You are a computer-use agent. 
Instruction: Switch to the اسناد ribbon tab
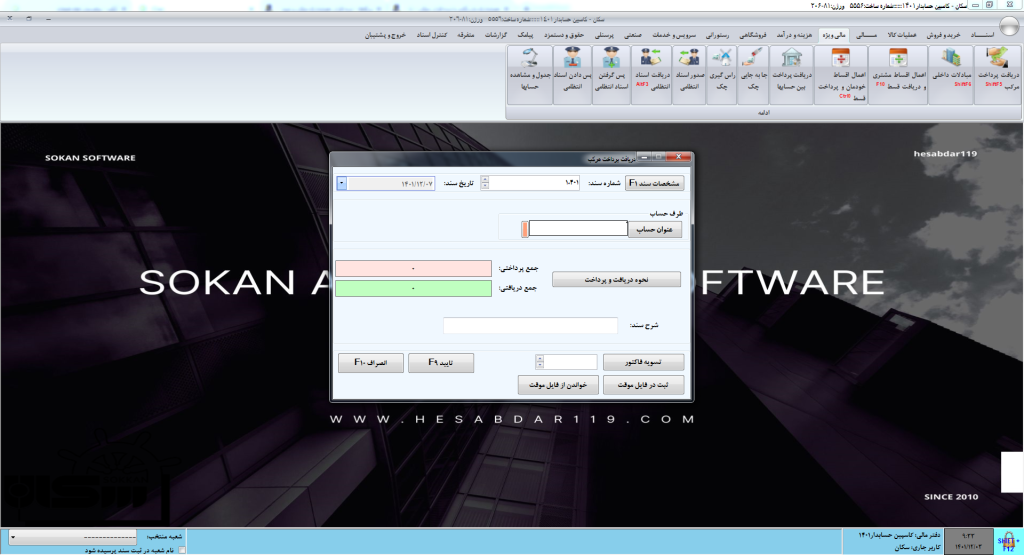pyautogui.click(x=982, y=35)
